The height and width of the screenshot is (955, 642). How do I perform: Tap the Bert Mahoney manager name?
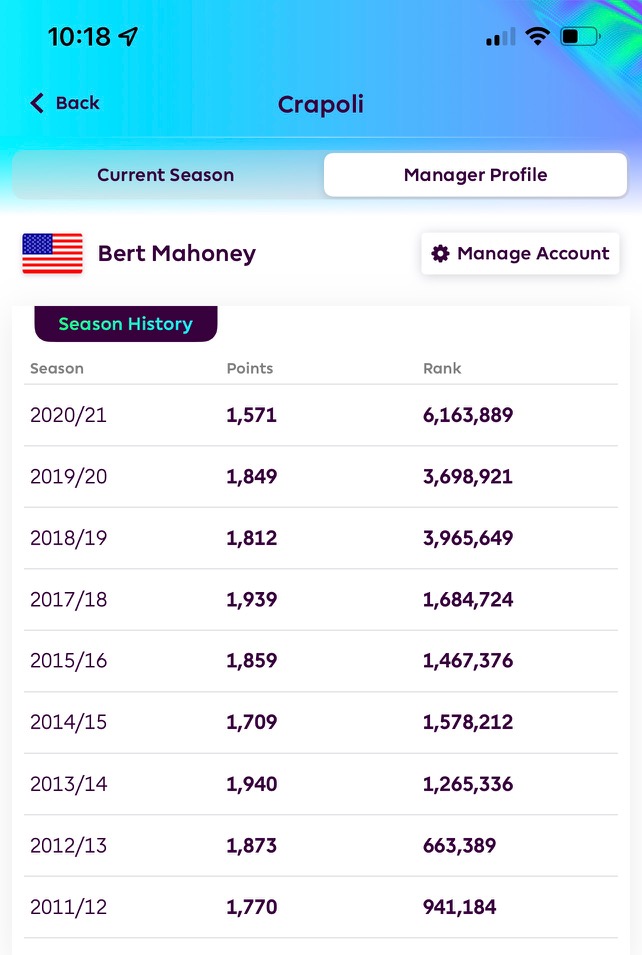coord(177,253)
